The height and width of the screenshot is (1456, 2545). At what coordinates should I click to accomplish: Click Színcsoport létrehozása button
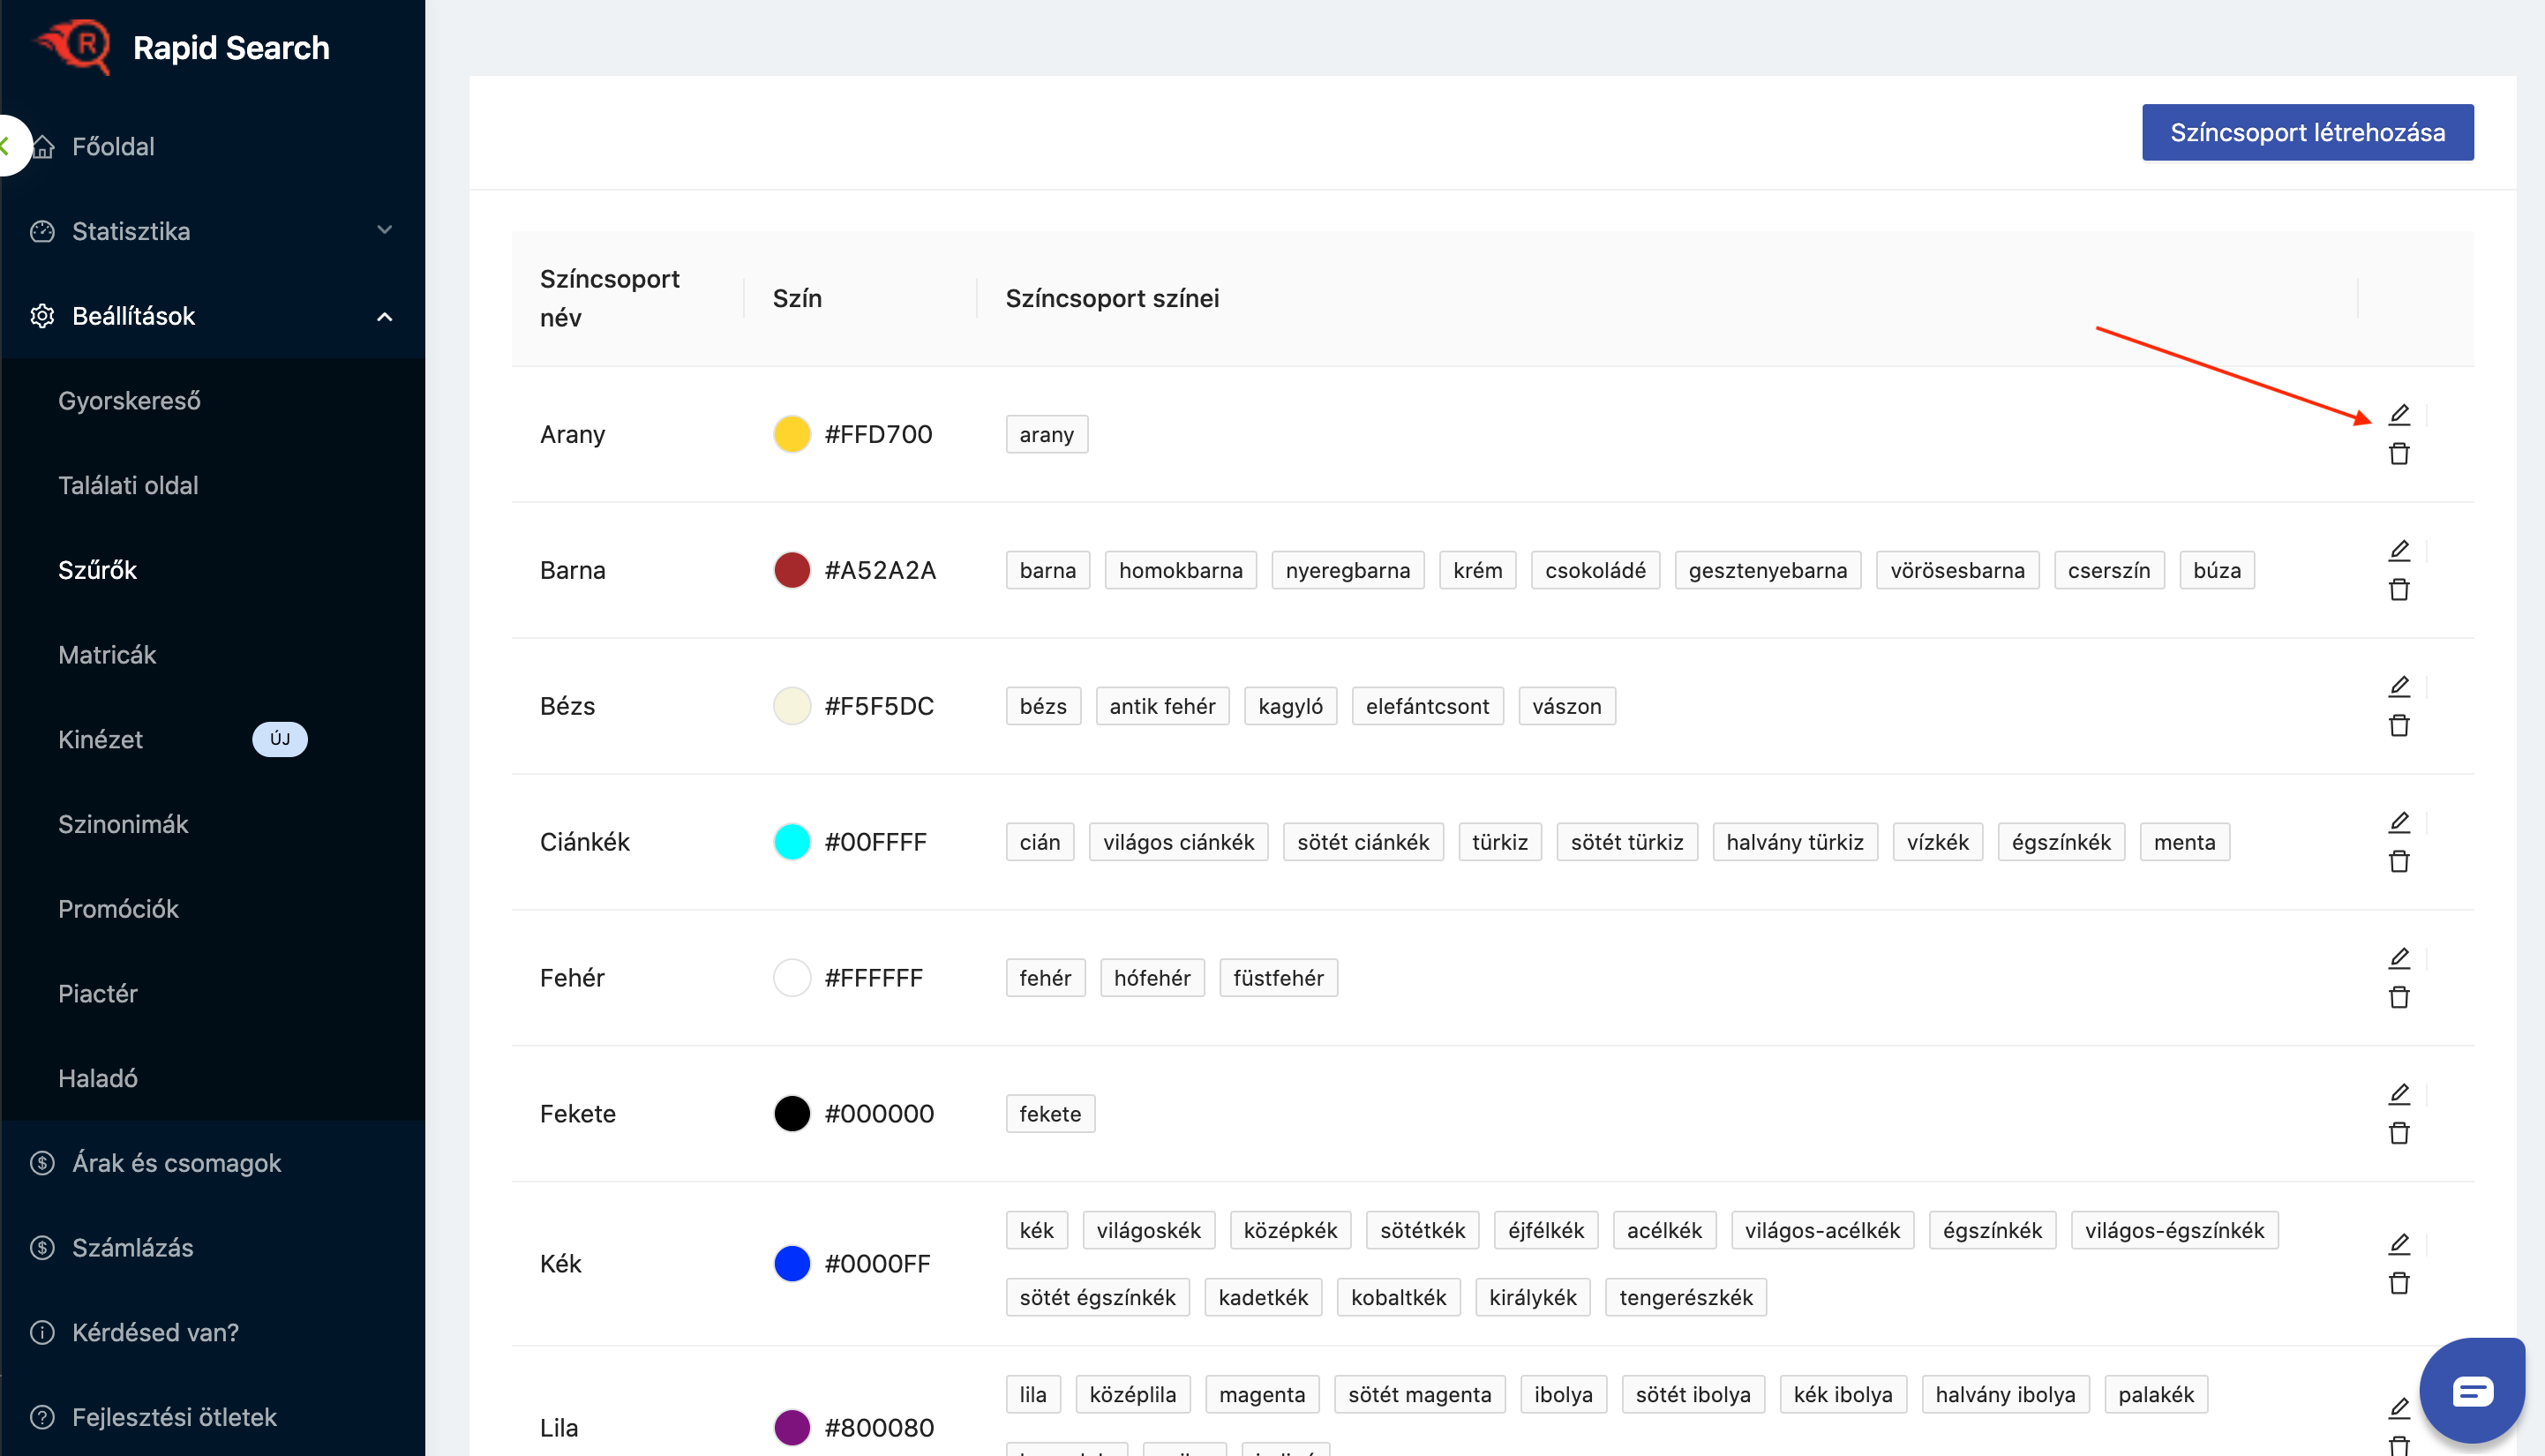2307,132
